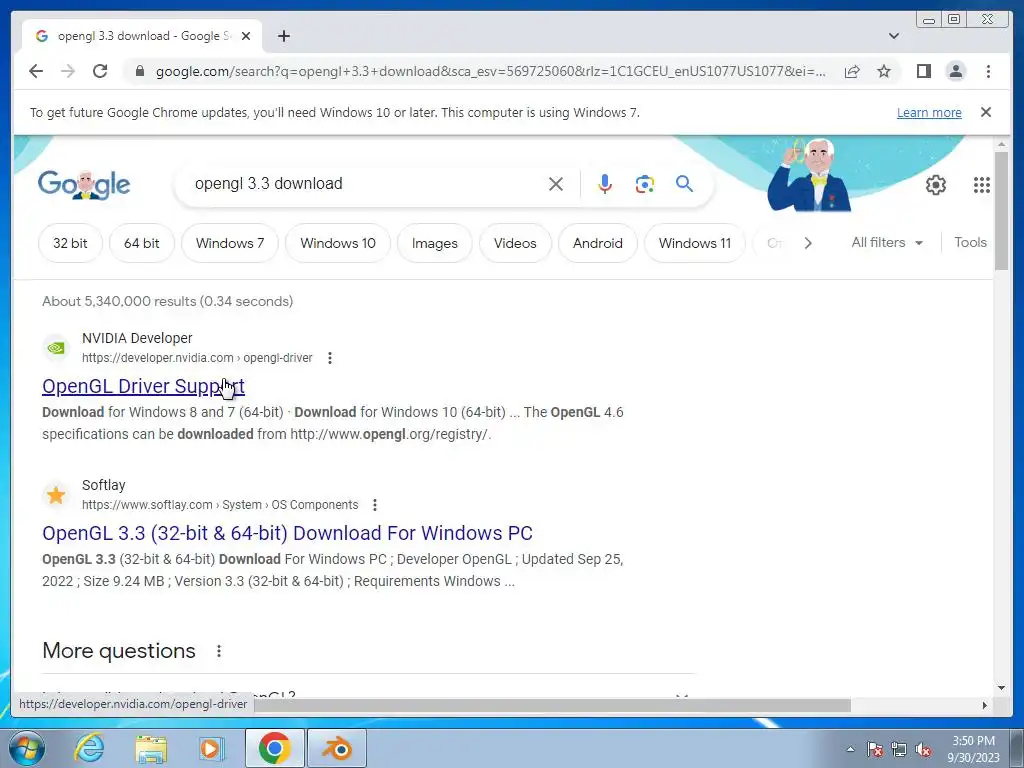The width and height of the screenshot is (1024, 768).
Task: Close the opengl 3.3 download tab
Action: click(x=246, y=36)
